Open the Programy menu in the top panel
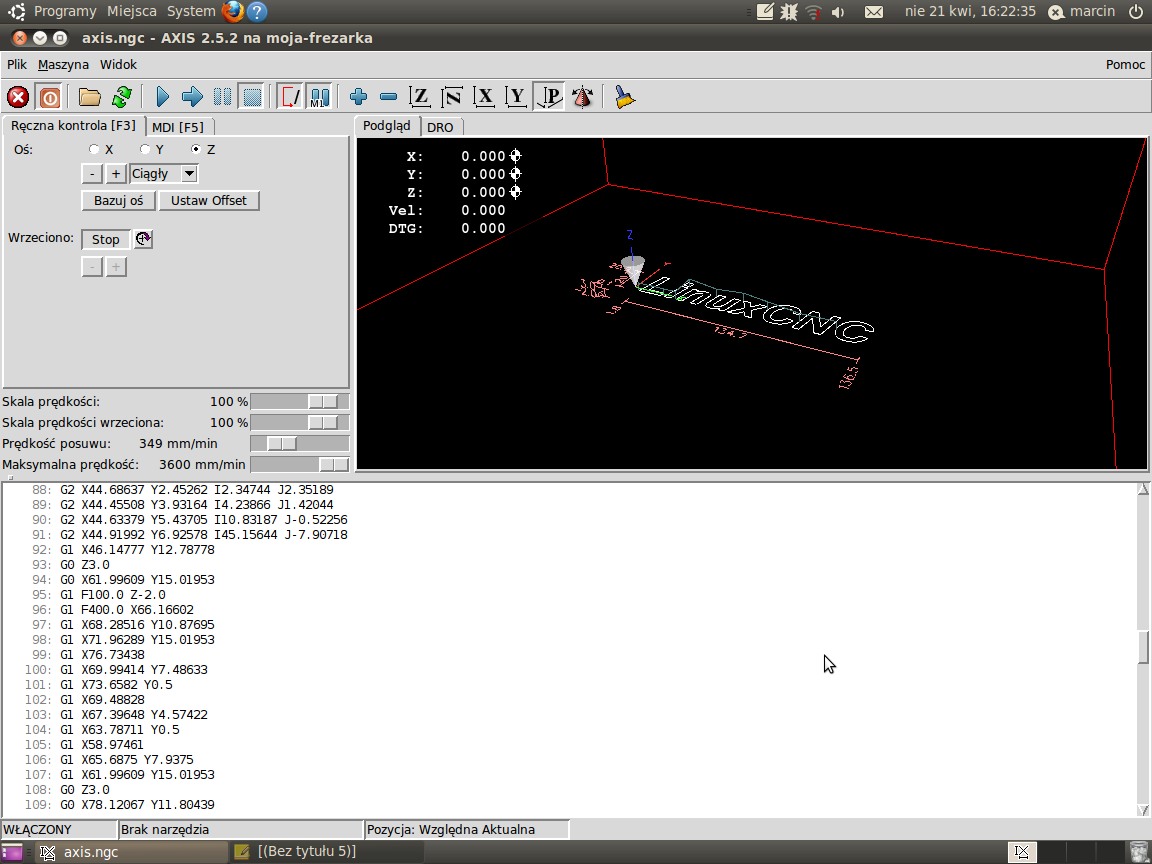The height and width of the screenshot is (864, 1152). click(65, 11)
